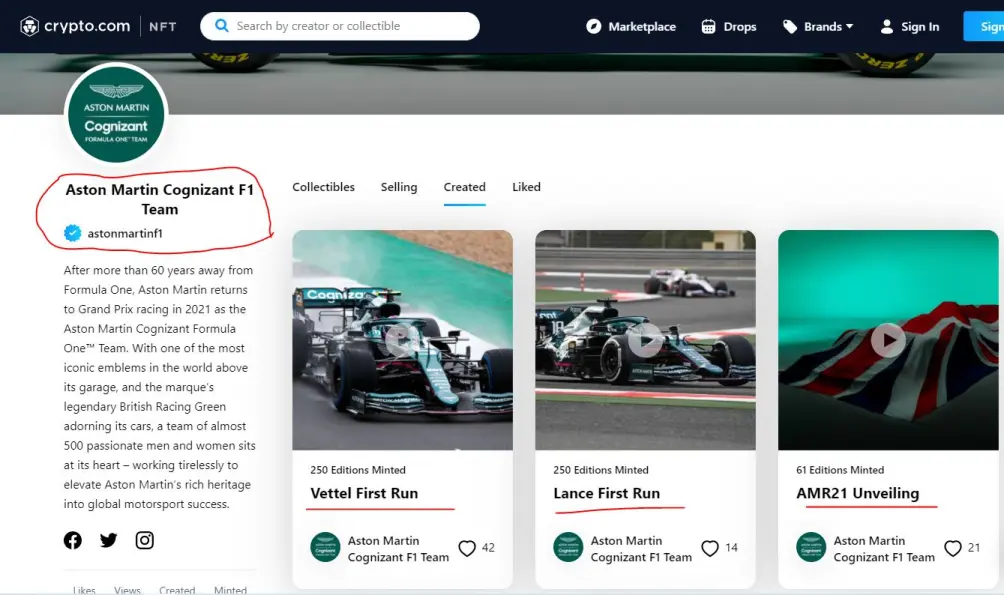This screenshot has height=595, width=1004.
Task: Click 250 Editions Minted on Vettel card
Action: [x=358, y=469]
